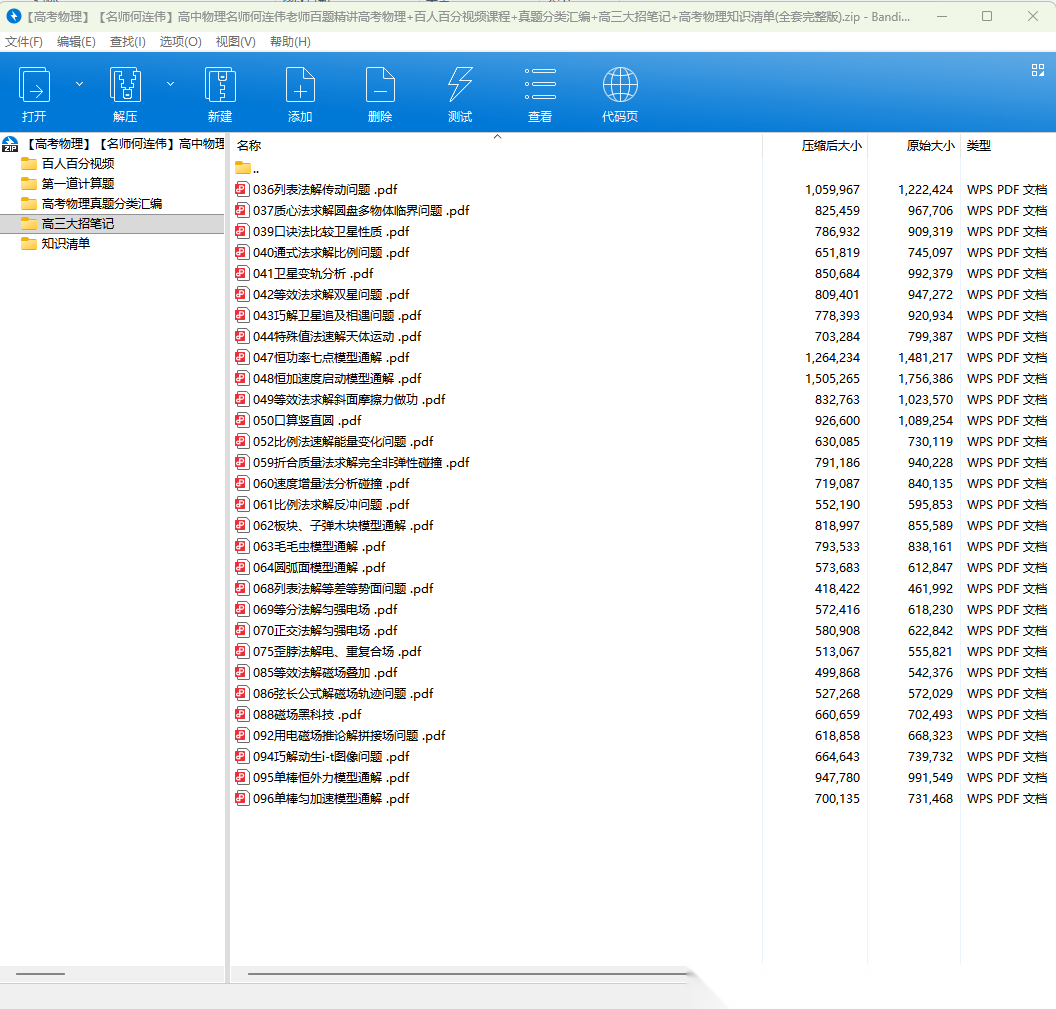Click the 新建 (New archive) icon
Viewport: 1056px width, 1009px height.
pos(220,86)
